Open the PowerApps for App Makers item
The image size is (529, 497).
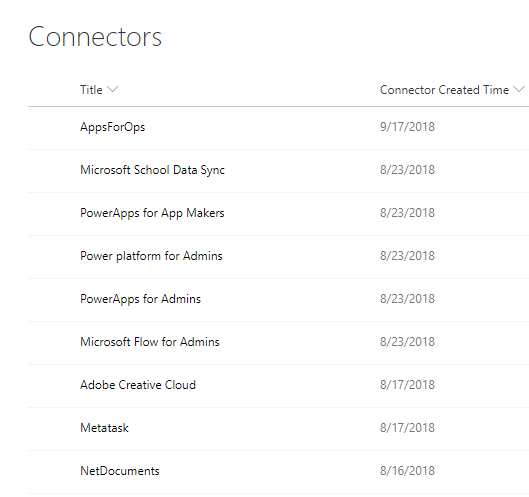[152, 213]
